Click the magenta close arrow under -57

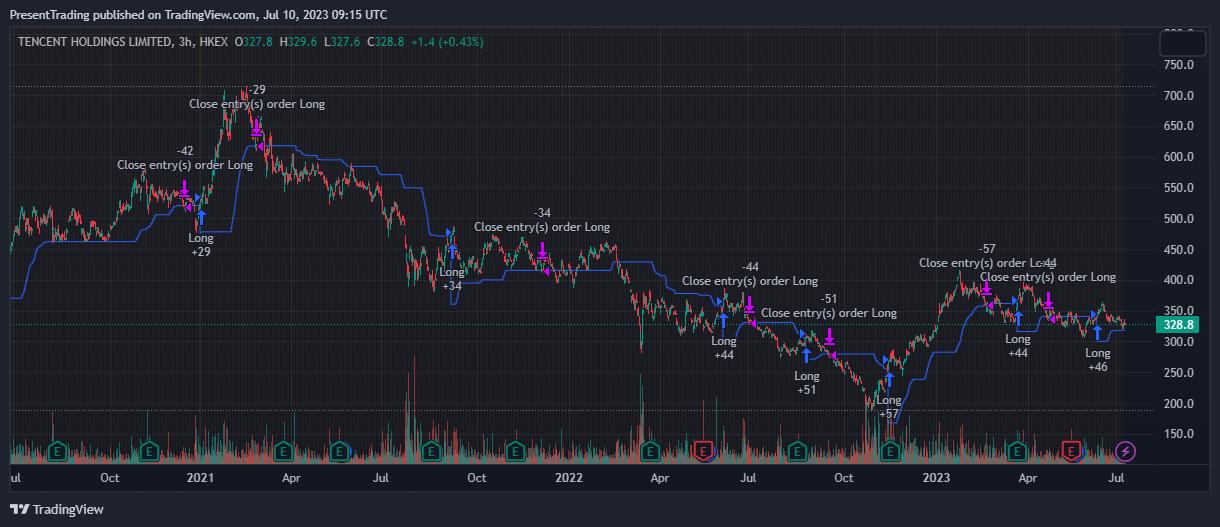(x=986, y=288)
